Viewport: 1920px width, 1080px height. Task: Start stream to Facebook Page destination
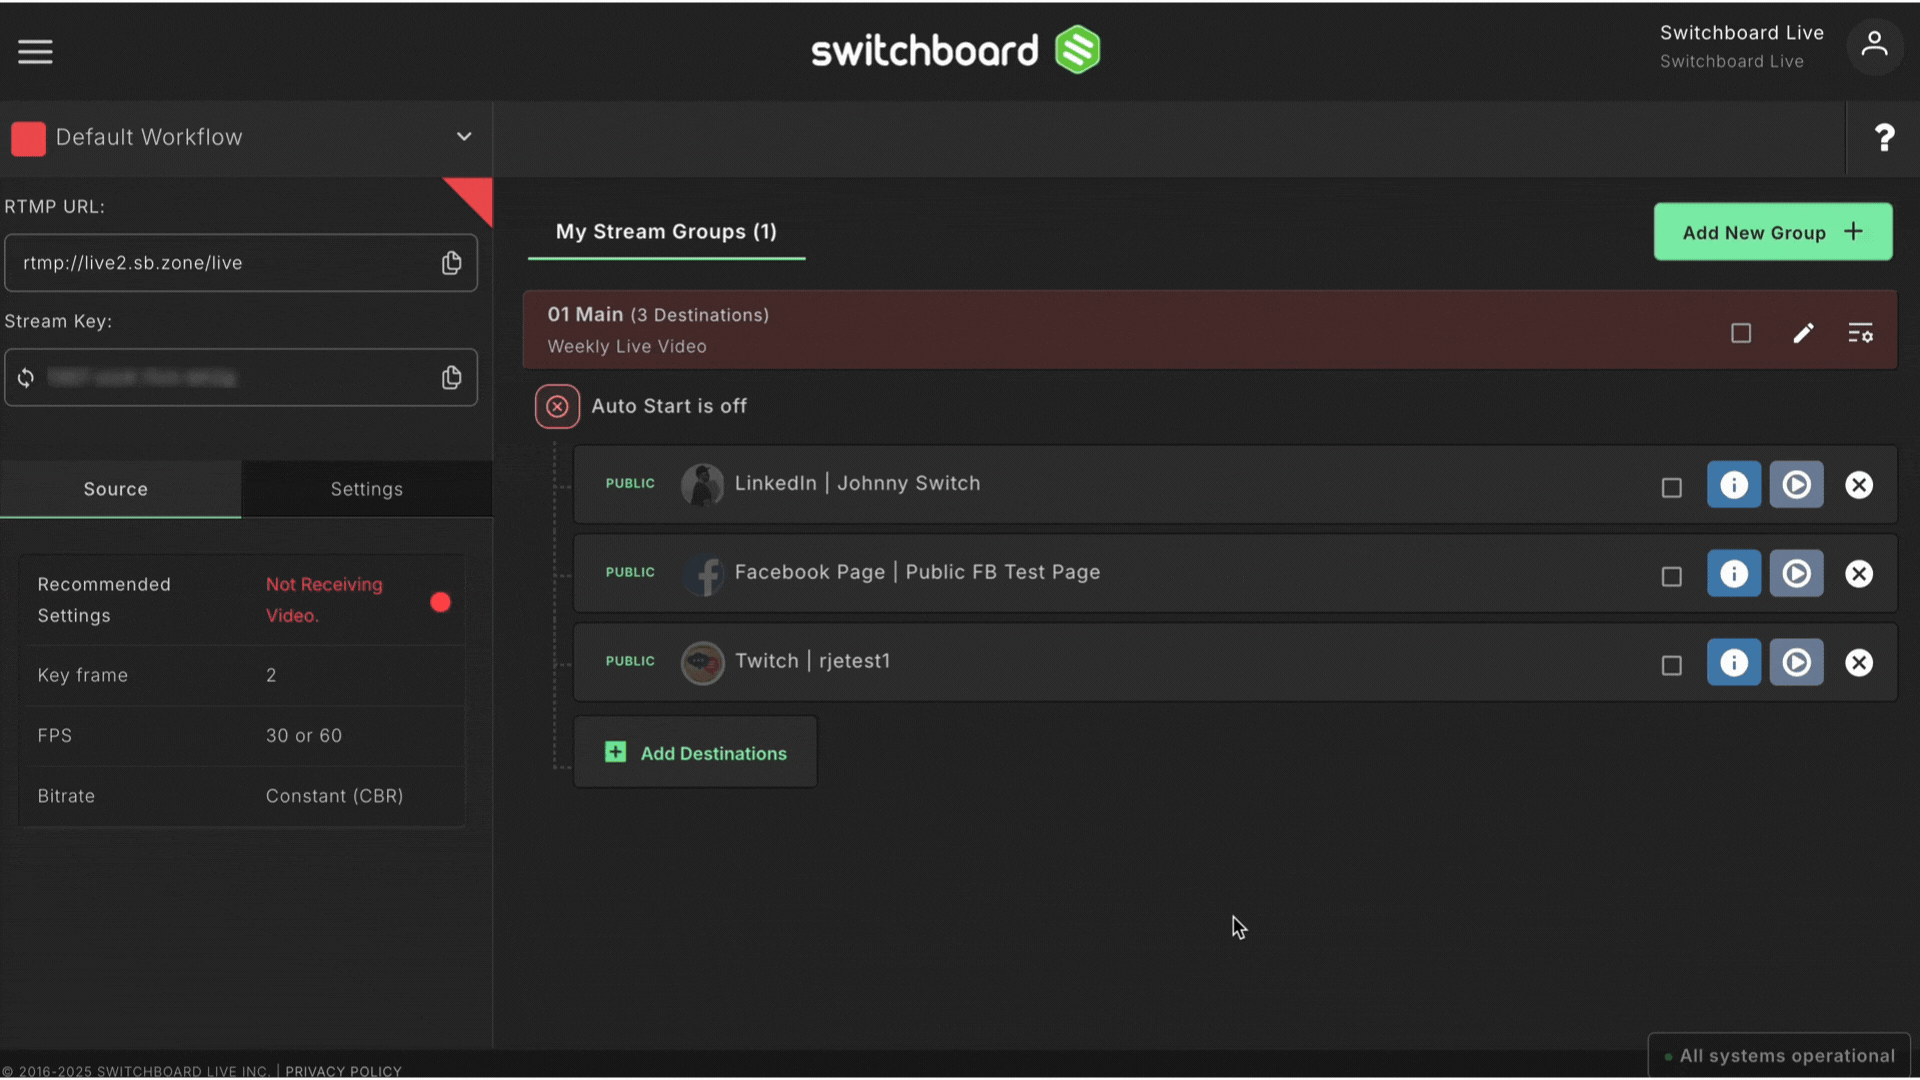pos(1797,574)
